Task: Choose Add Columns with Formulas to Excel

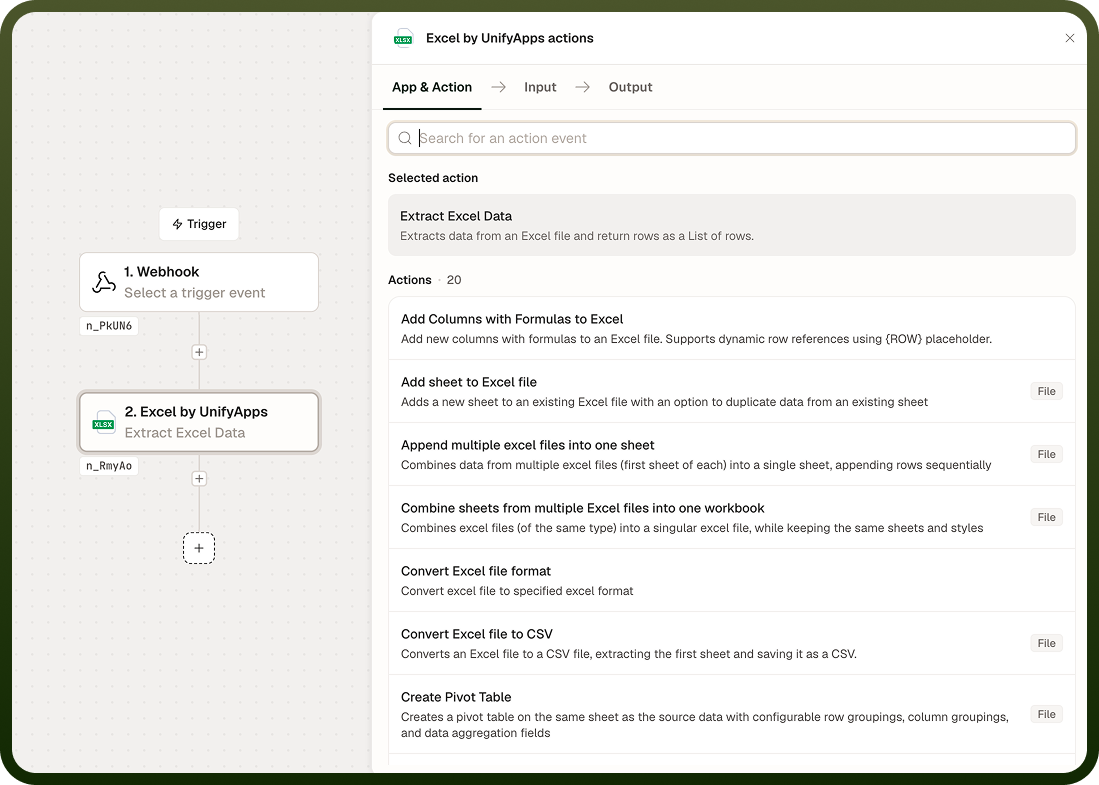Action: point(732,329)
